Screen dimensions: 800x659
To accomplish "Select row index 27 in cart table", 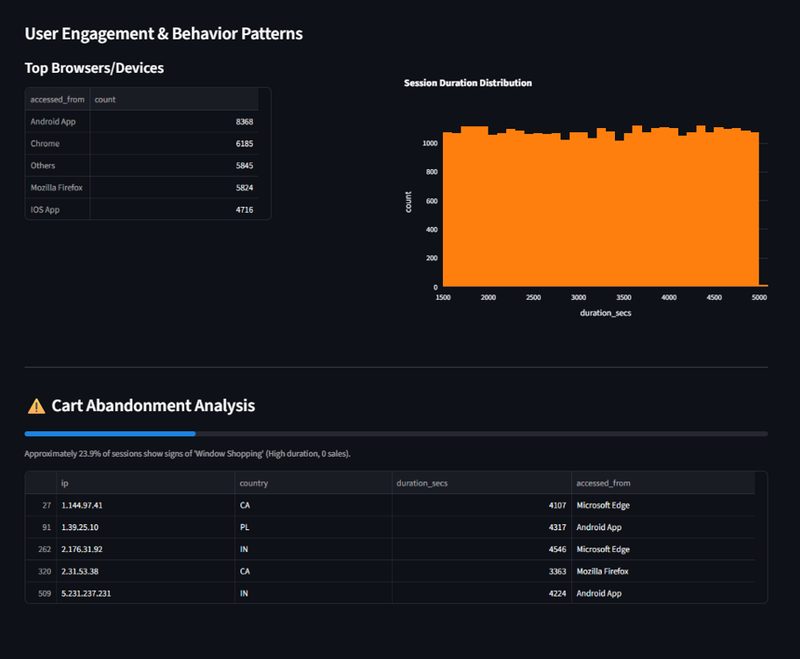I will (x=41, y=505).
